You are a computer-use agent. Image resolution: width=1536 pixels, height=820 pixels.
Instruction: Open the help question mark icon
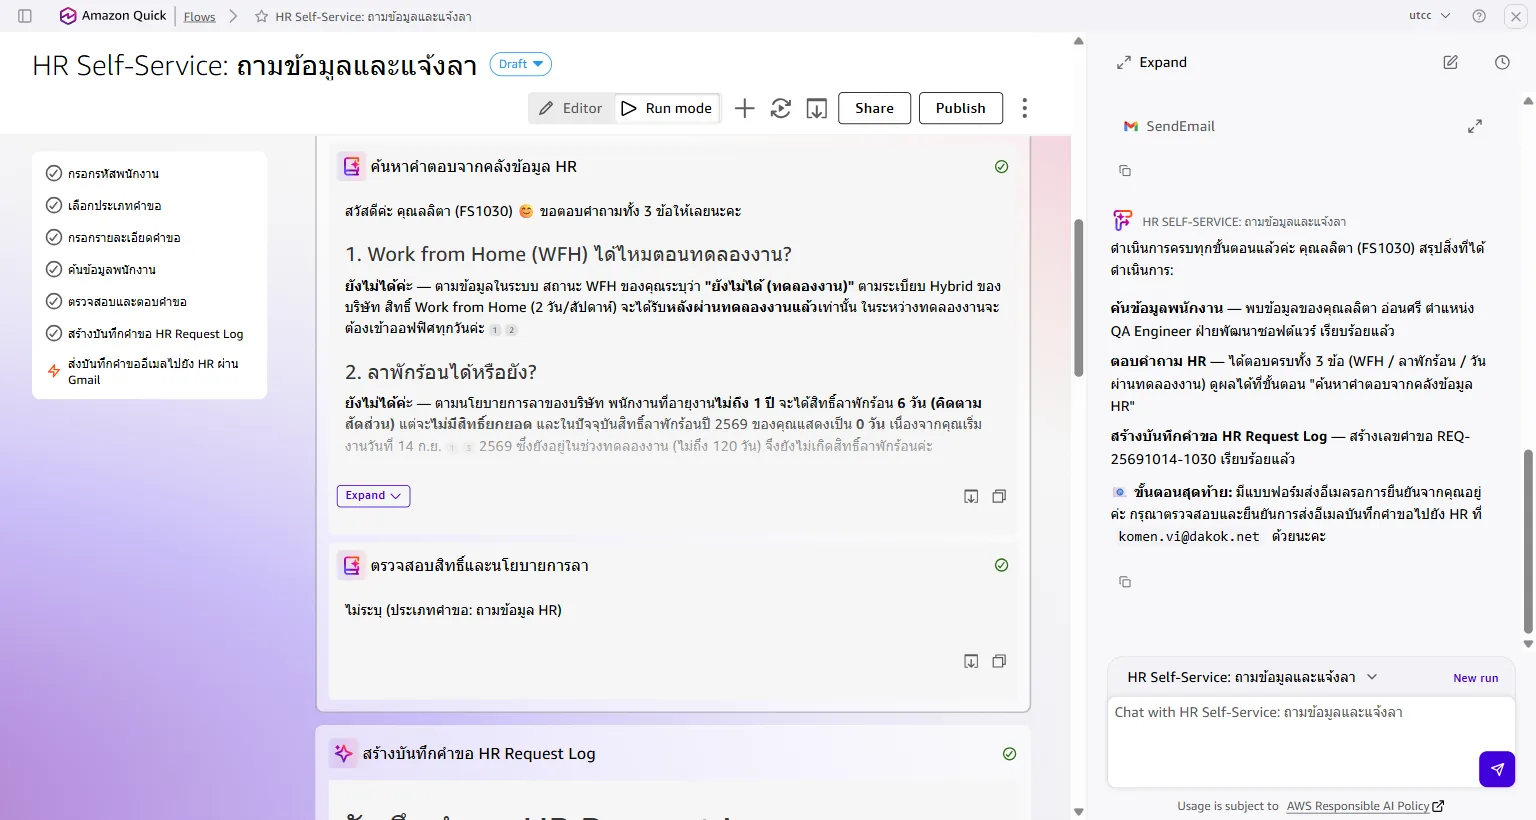(x=1479, y=16)
